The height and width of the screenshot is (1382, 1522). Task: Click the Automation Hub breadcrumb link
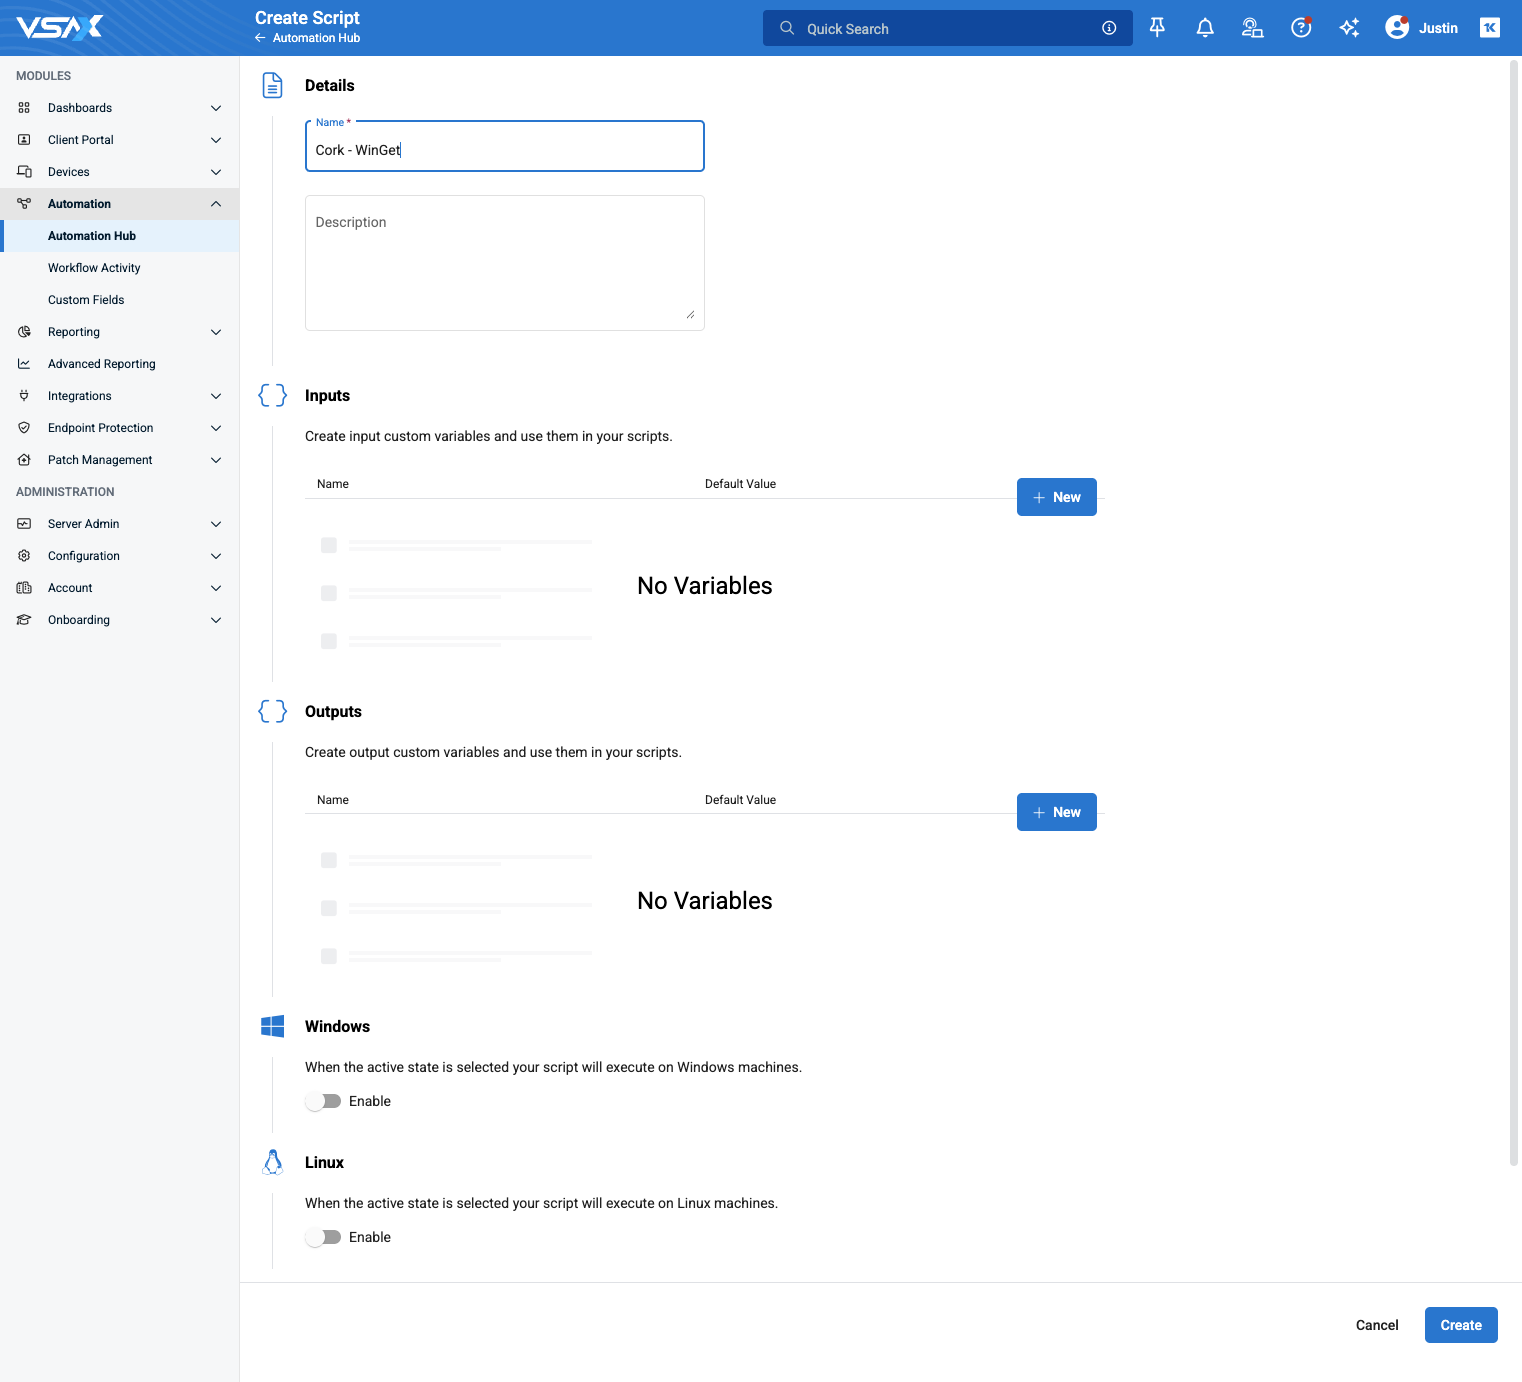click(316, 38)
